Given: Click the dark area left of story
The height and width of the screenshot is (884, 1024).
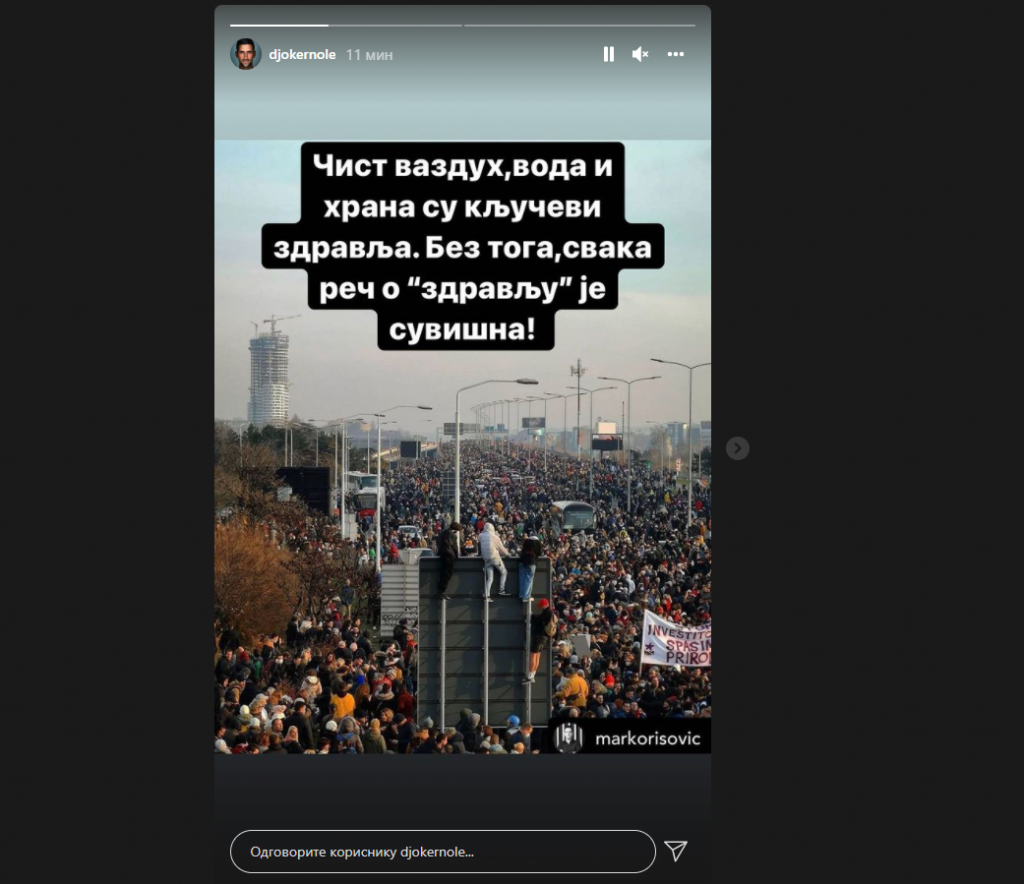Looking at the screenshot, I should point(107,442).
